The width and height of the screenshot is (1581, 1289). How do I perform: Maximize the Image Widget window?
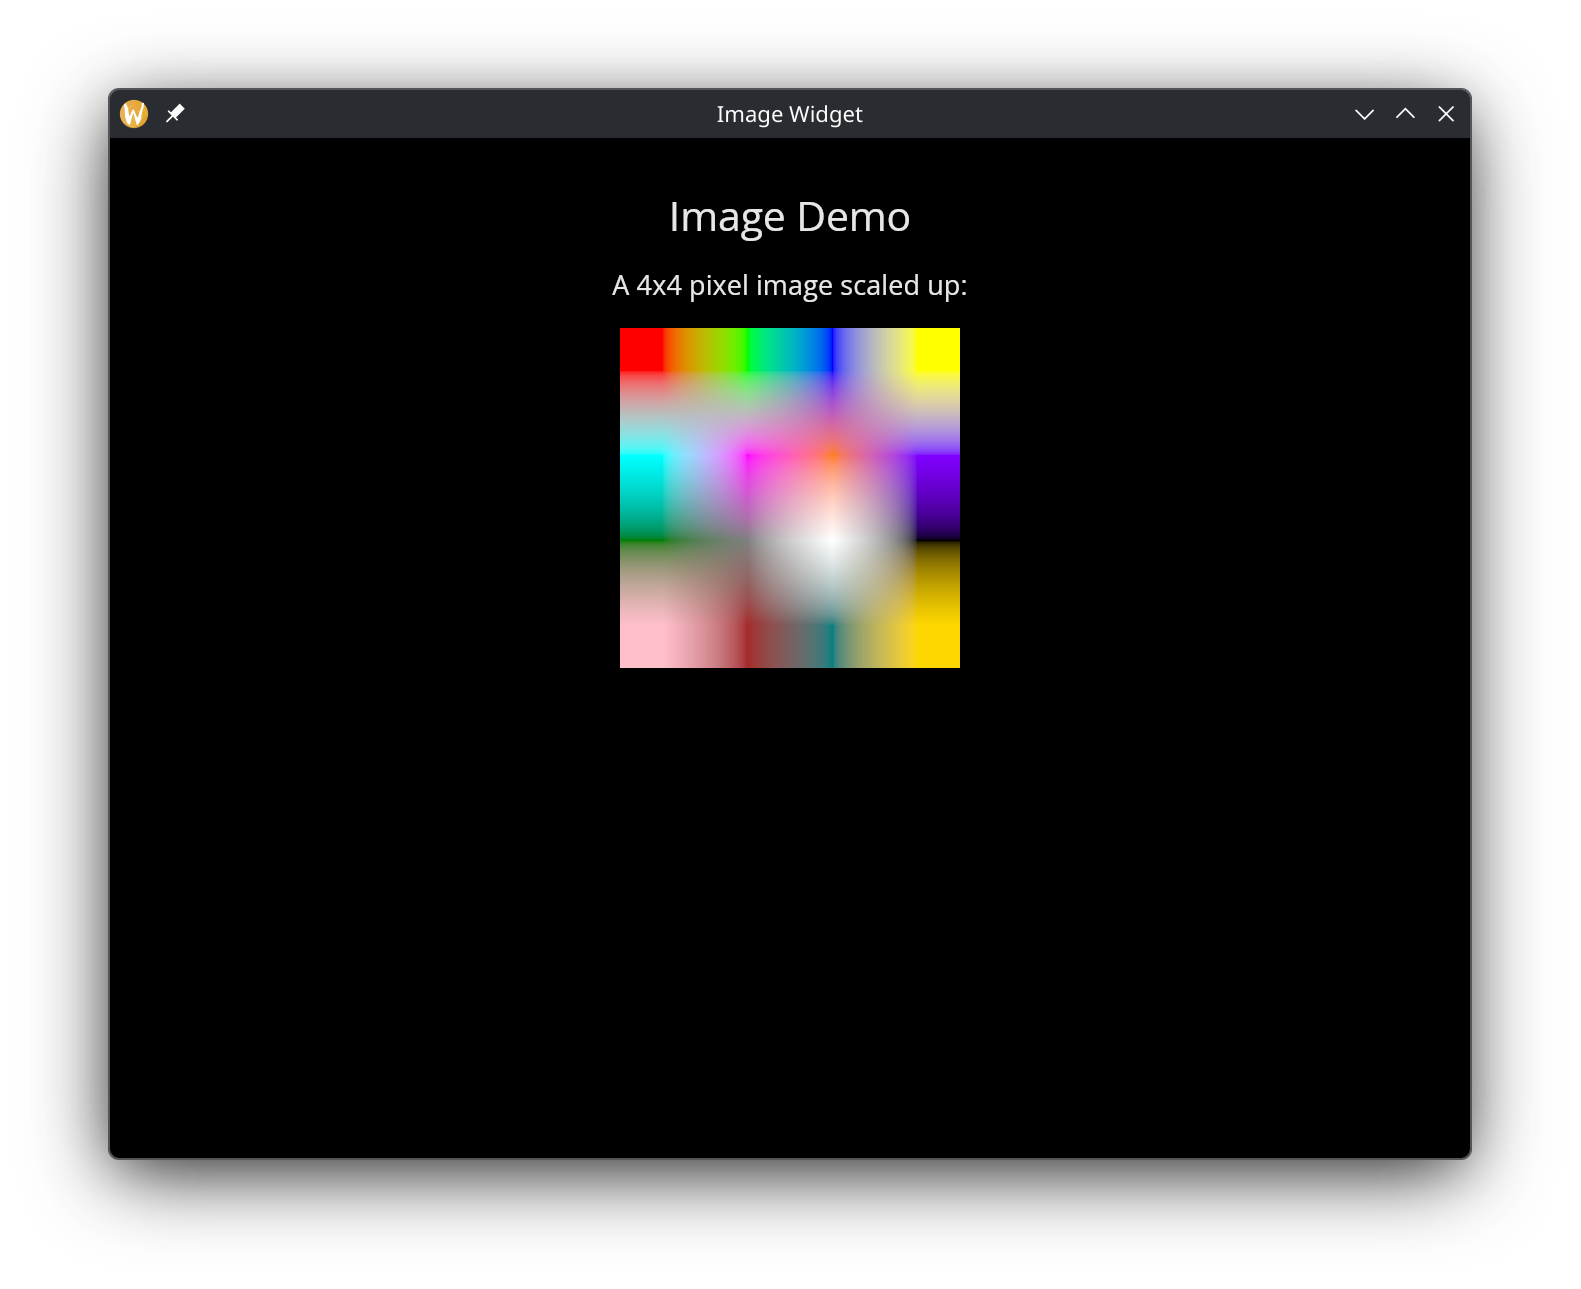[1405, 114]
